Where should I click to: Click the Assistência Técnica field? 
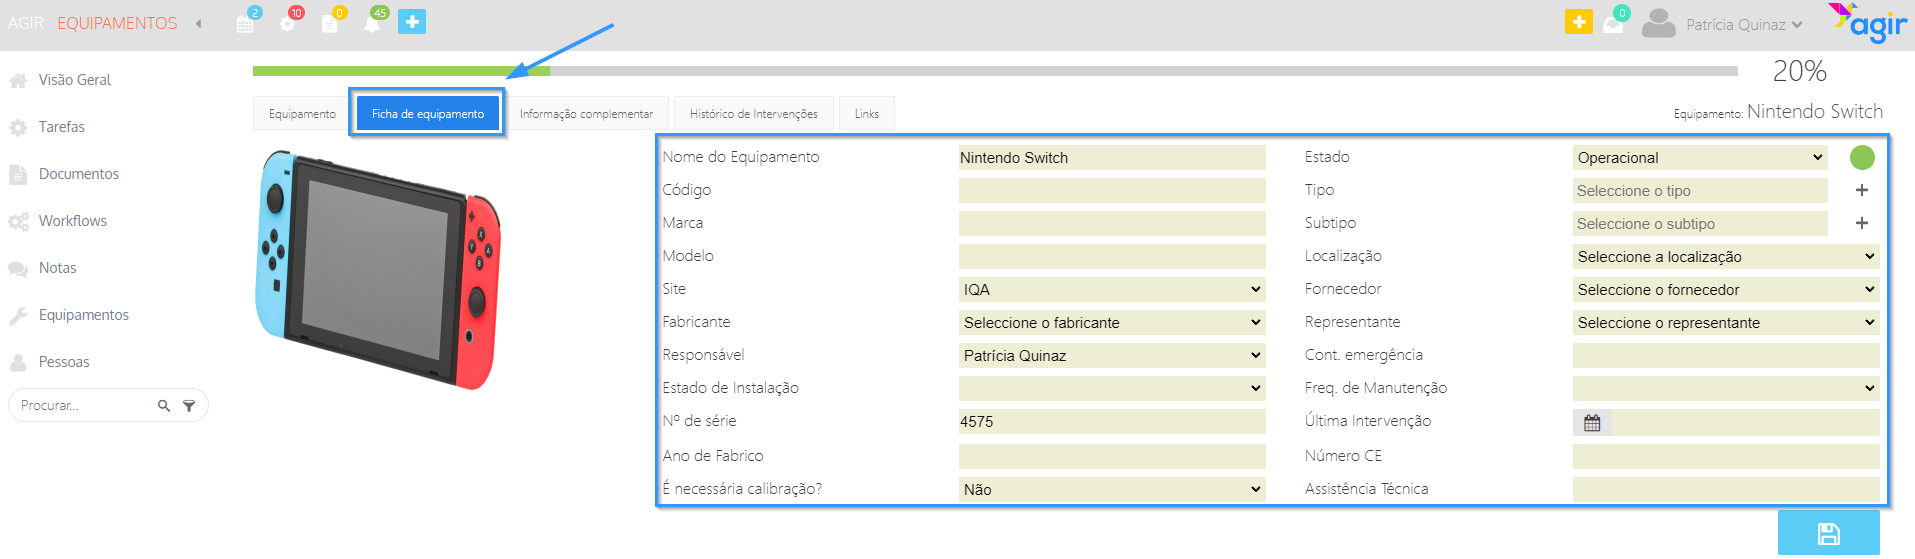[x=1726, y=489]
